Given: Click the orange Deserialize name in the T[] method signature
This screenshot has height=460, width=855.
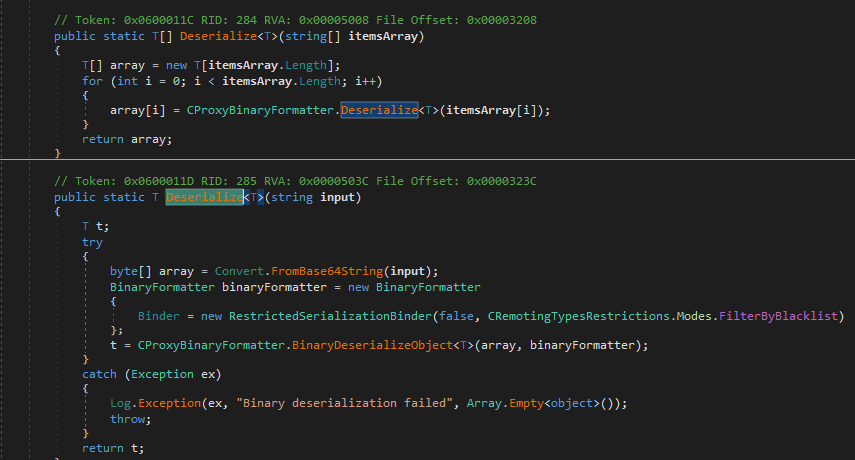Looking at the screenshot, I should click(218, 36).
